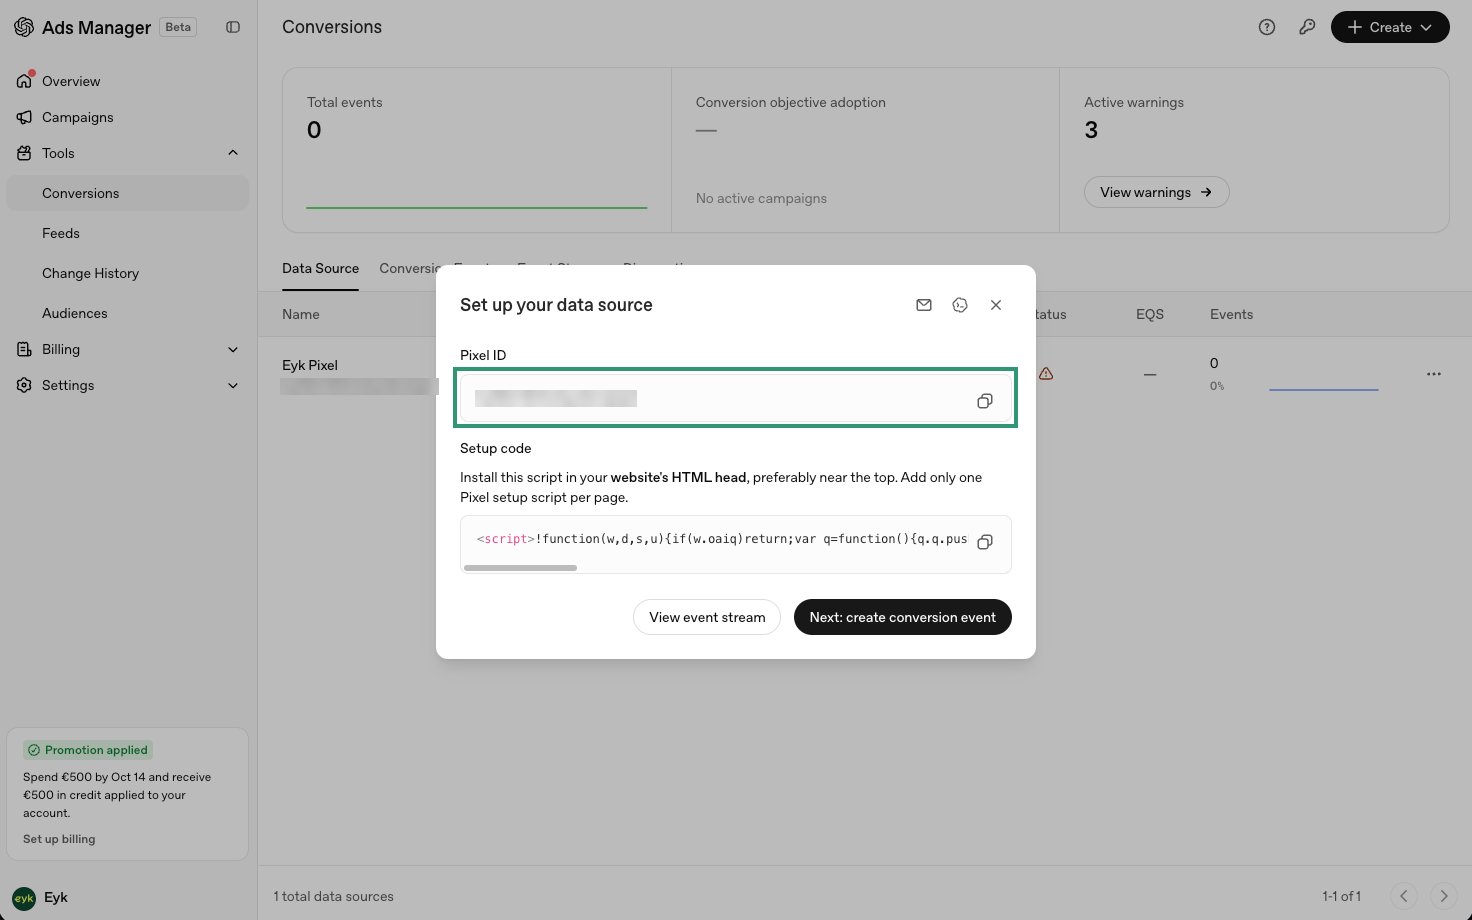
Task: Open the Eyk account menu
Action: coord(40,897)
